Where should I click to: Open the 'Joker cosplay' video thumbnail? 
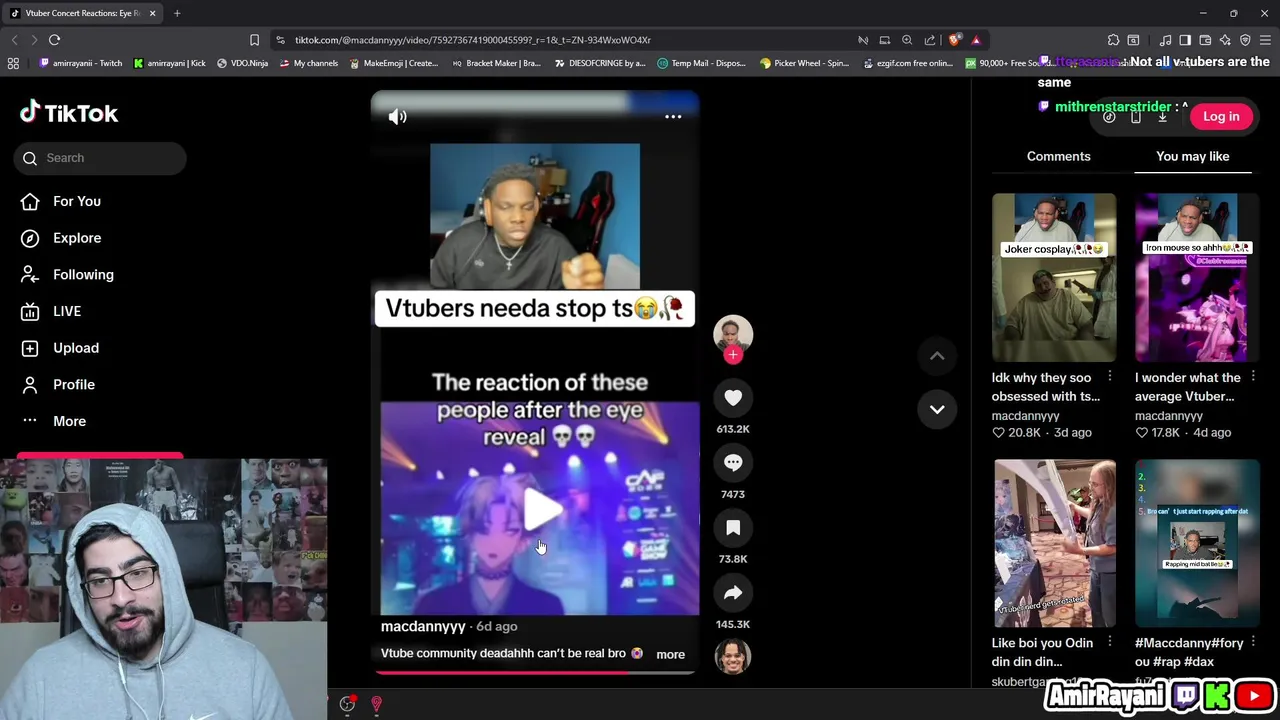[x=1054, y=277]
